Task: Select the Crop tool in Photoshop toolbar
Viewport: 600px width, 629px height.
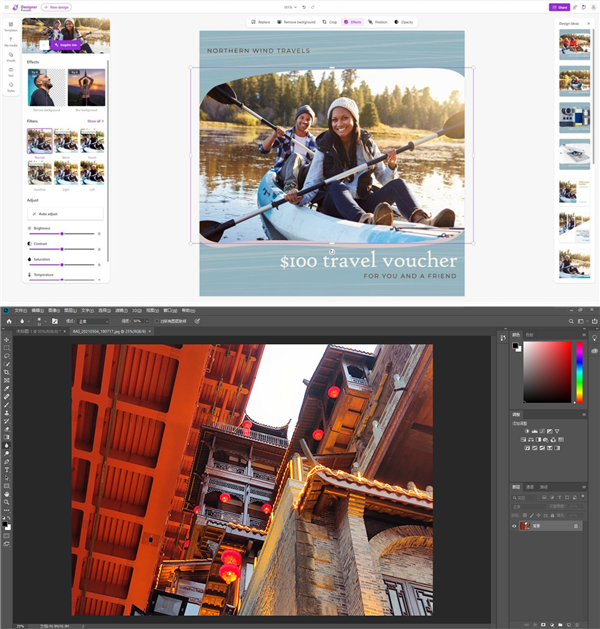Action: pyautogui.click(x=6, y=372)
